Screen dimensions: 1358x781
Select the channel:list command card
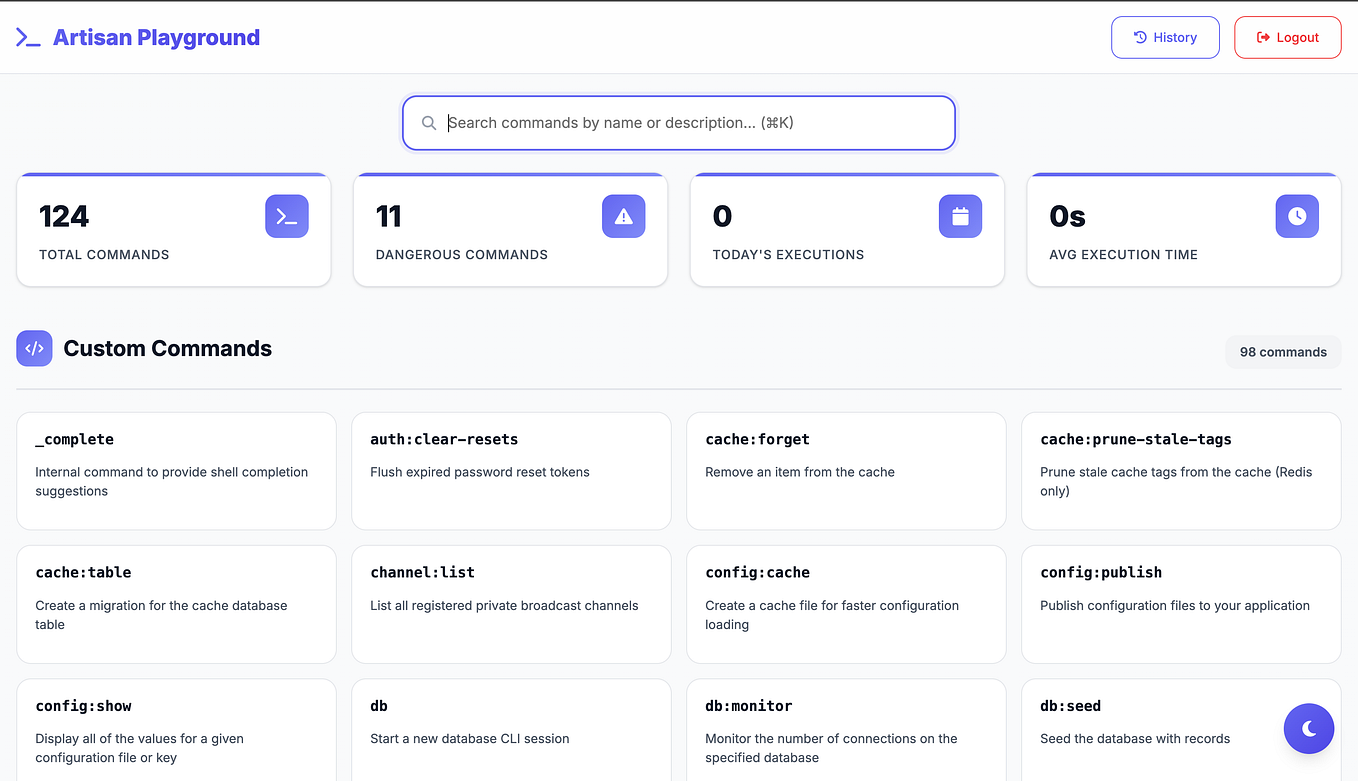tap(511, 604)
